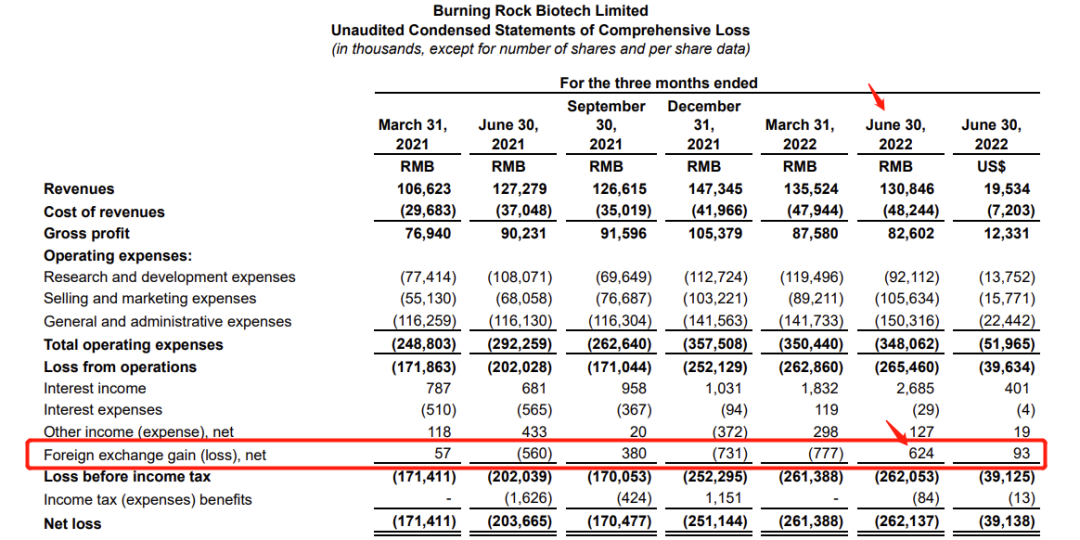This screenshot has height=540, width=1080.
Task: Click foreign exchange value (560)
Action: pos(534,455)
